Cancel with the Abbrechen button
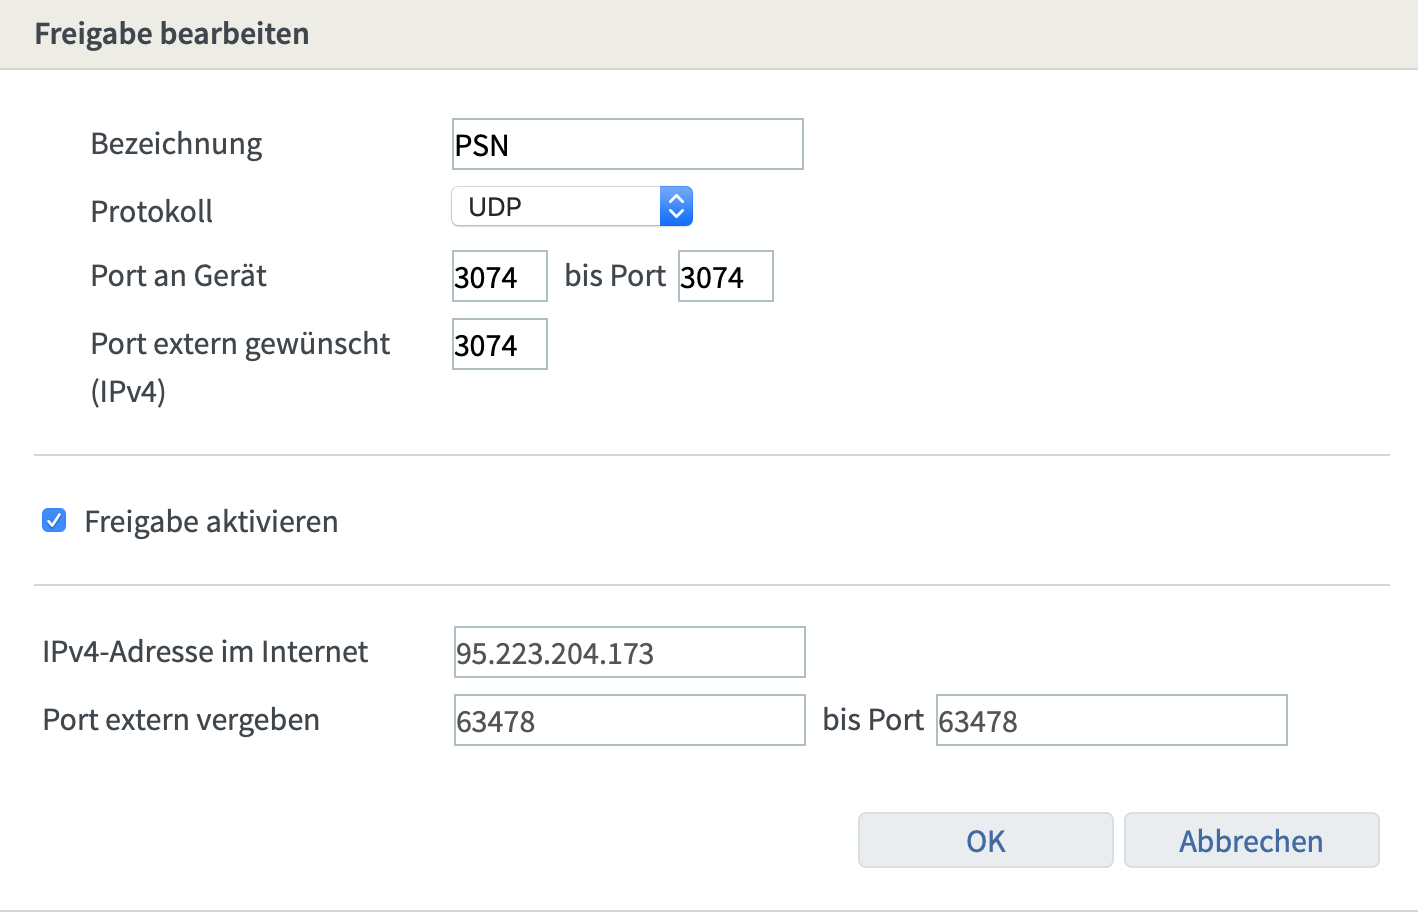This screenshot has width=1418, height=912. 1251,840
